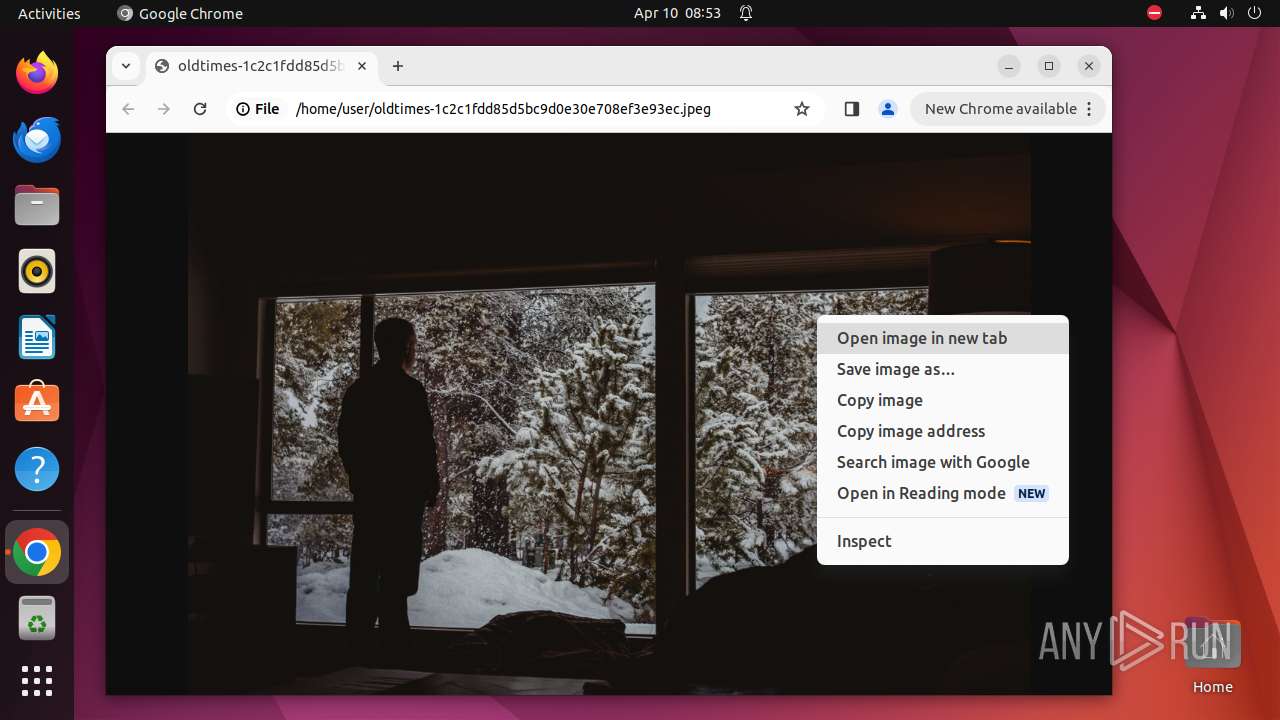Viewport: 1280px width, 720px height.
Task: Expand the tab search dropdown arrow
Action: coord(126,66)
